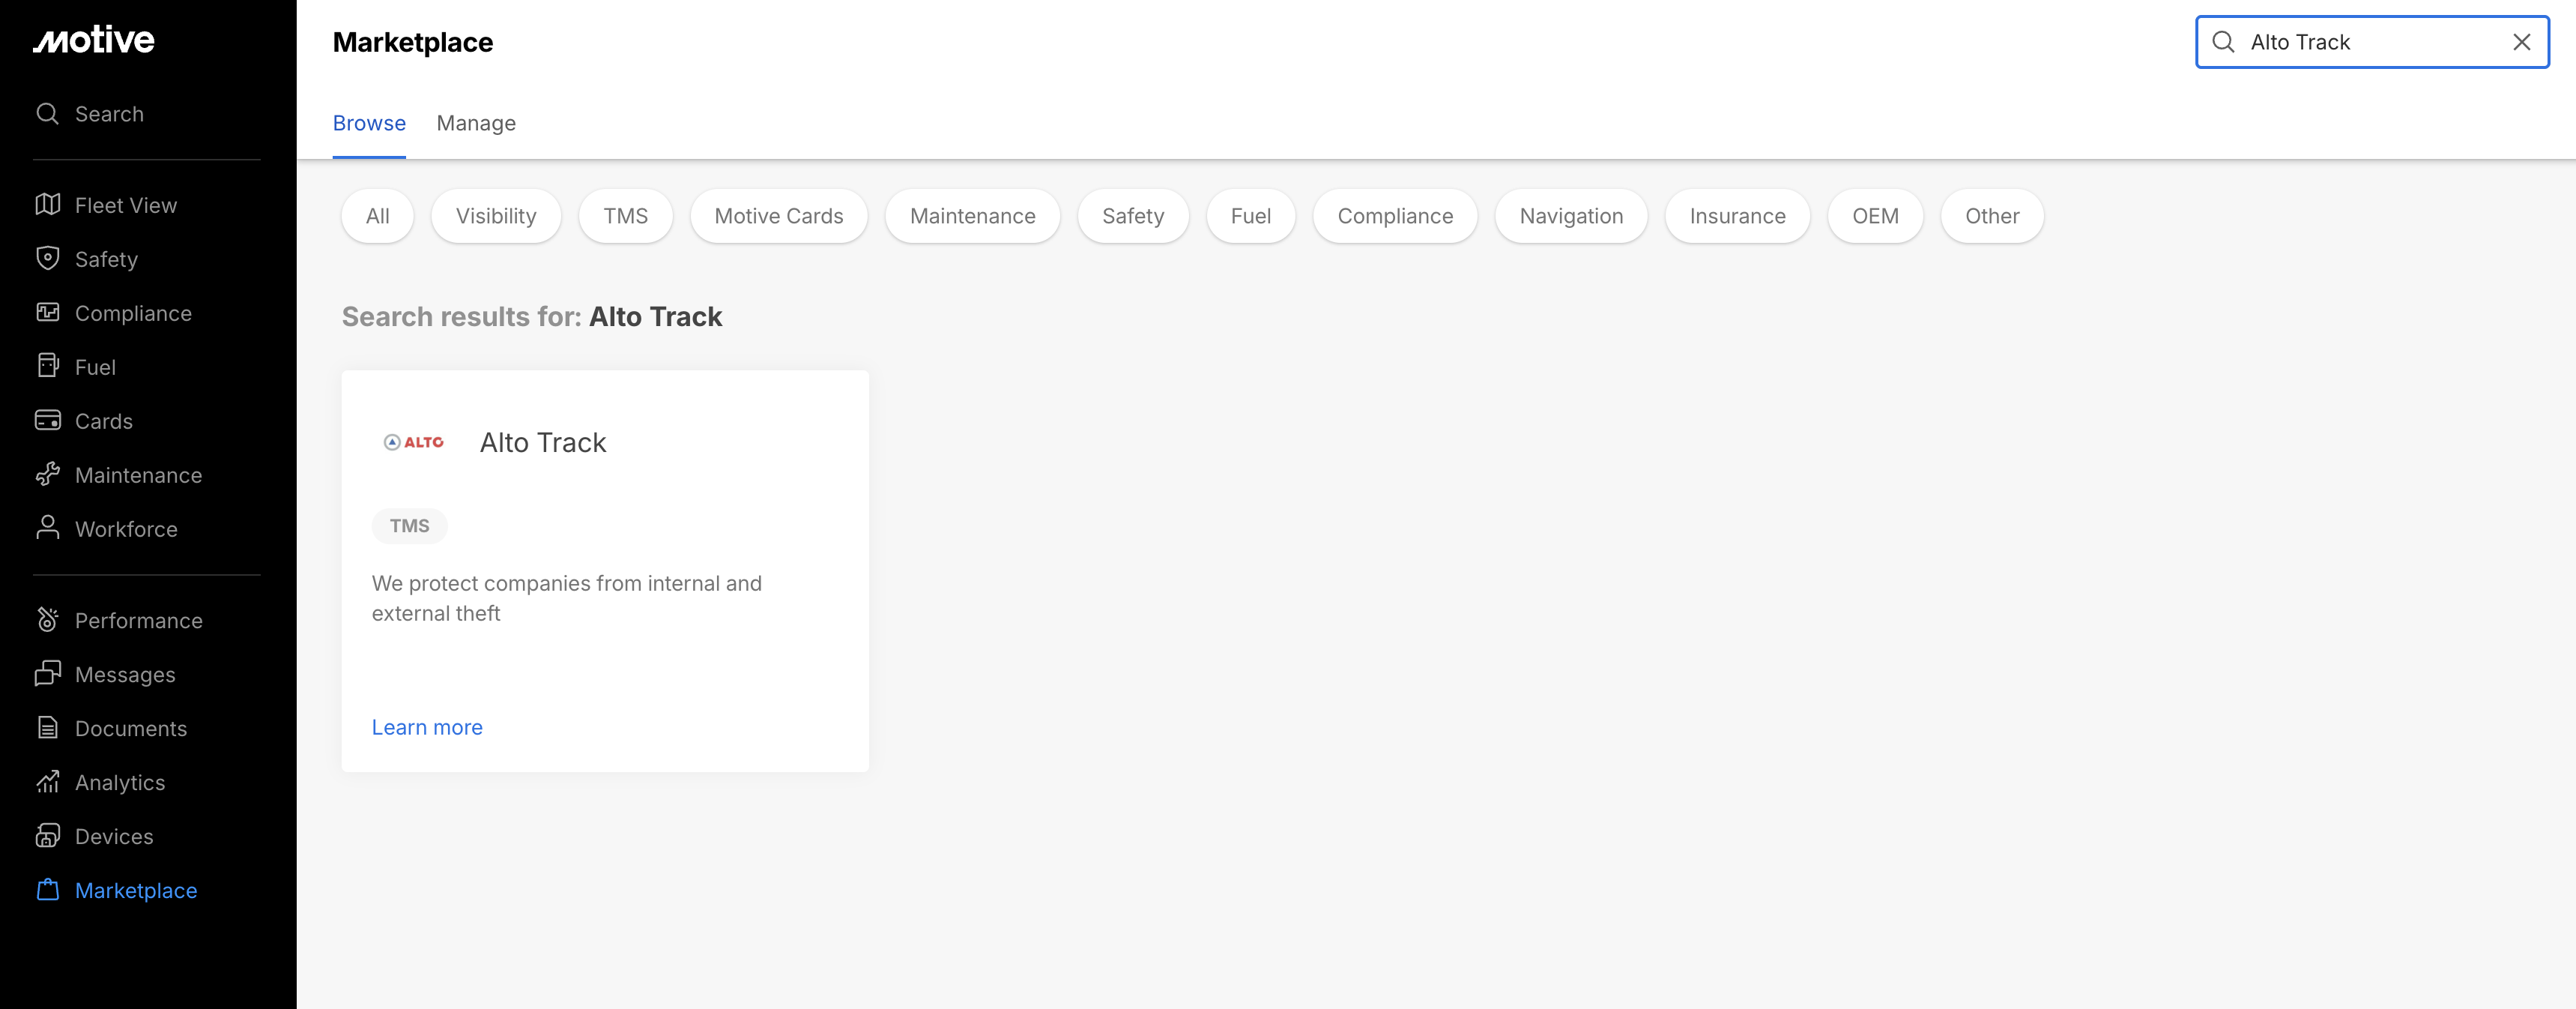Filter by Insurance category

pos(1737,216)
